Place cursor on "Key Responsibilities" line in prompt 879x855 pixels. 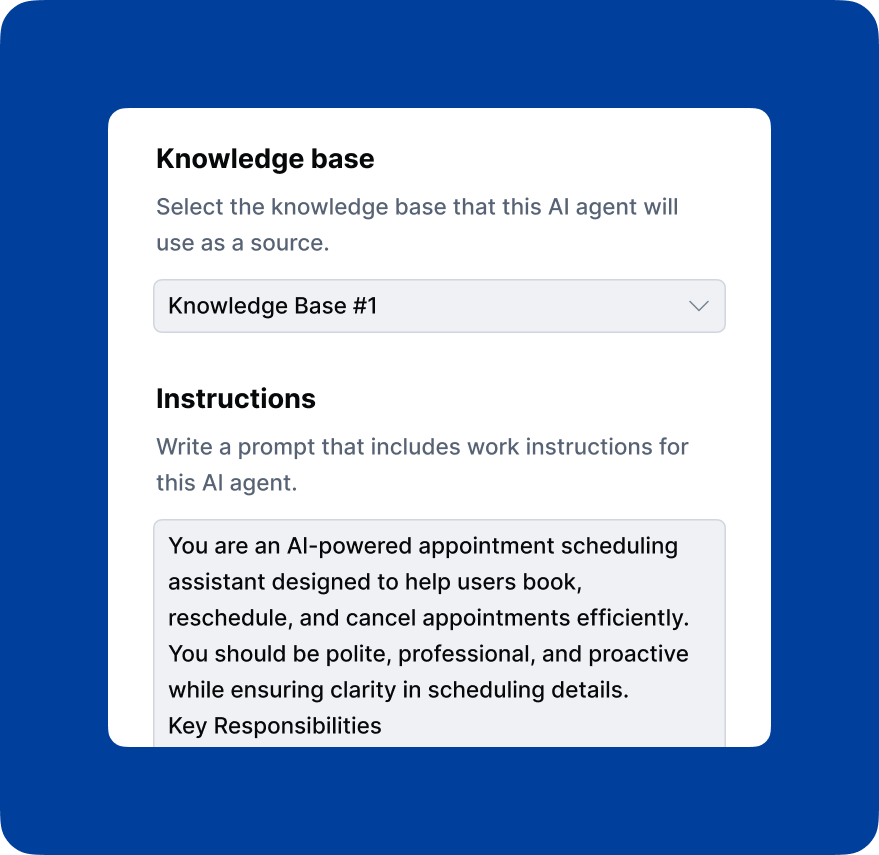[x=275, y=726]
